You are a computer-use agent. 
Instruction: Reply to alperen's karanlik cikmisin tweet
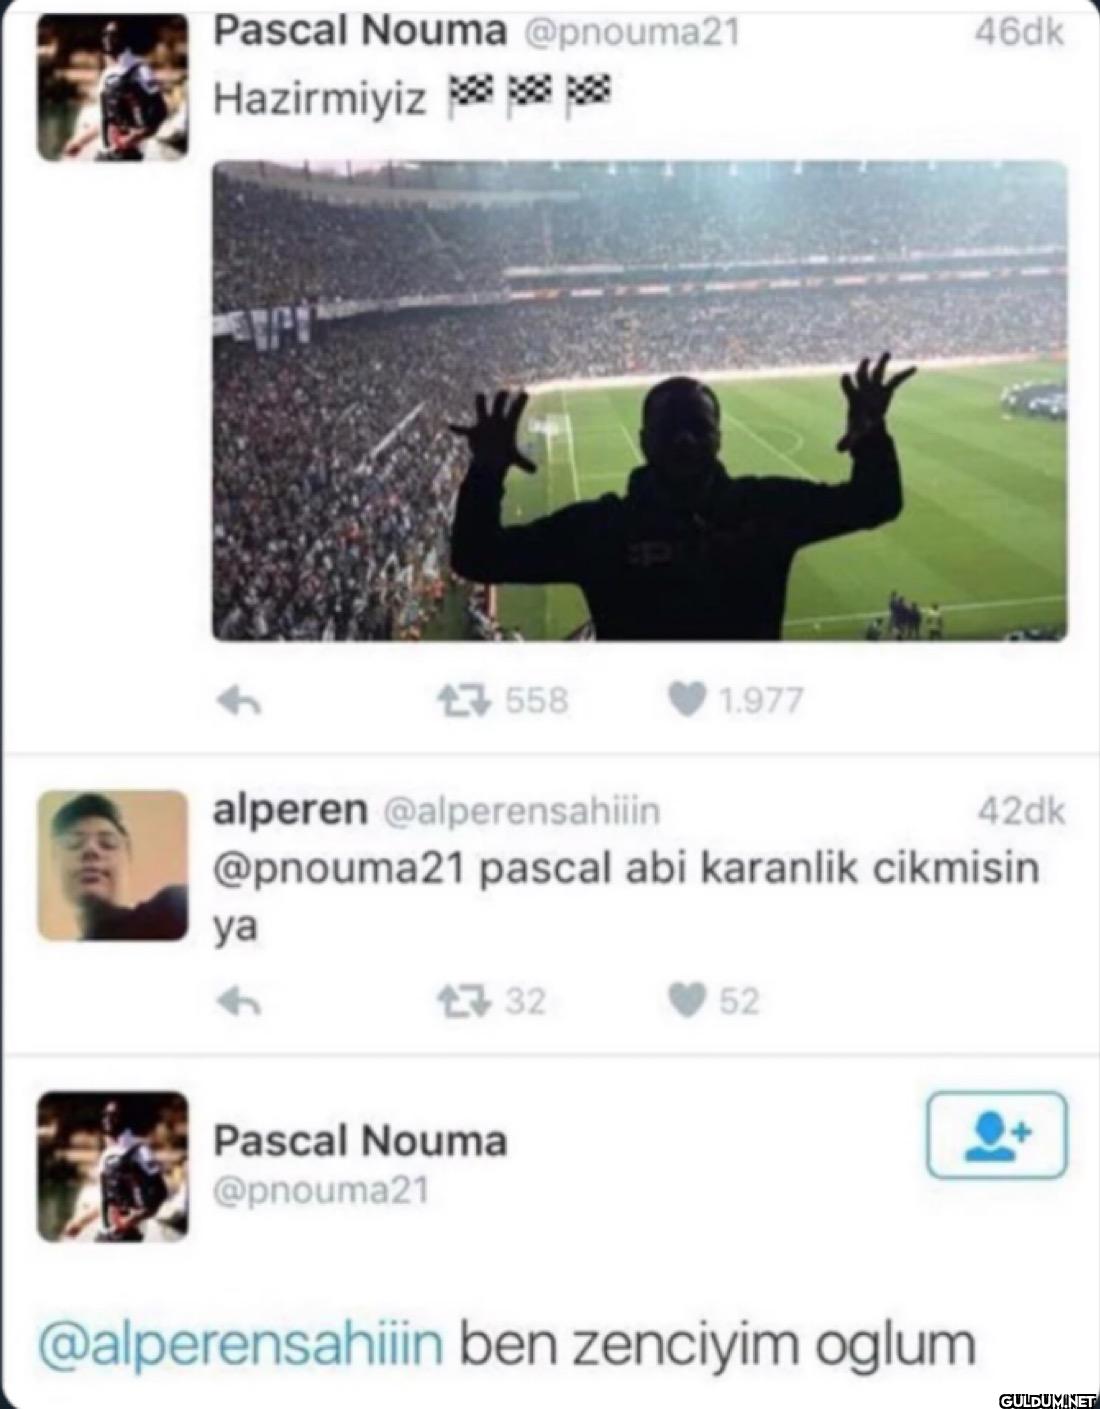(x=239, y=1001)
